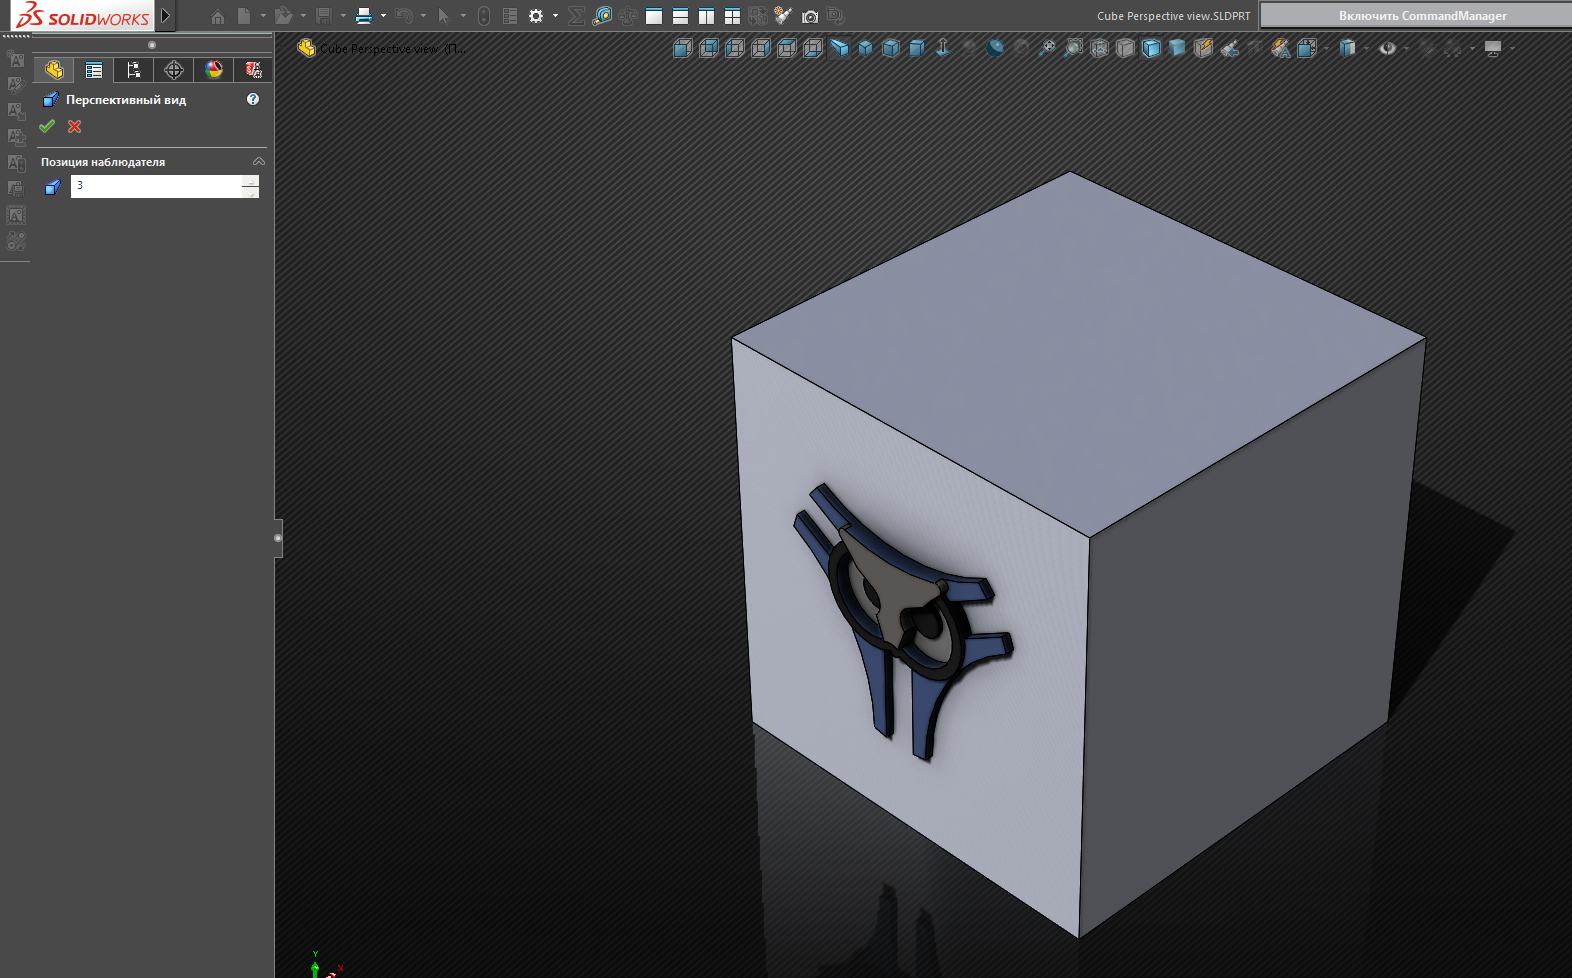Take a screenshot with the camera icon

(x=810, y=16)
